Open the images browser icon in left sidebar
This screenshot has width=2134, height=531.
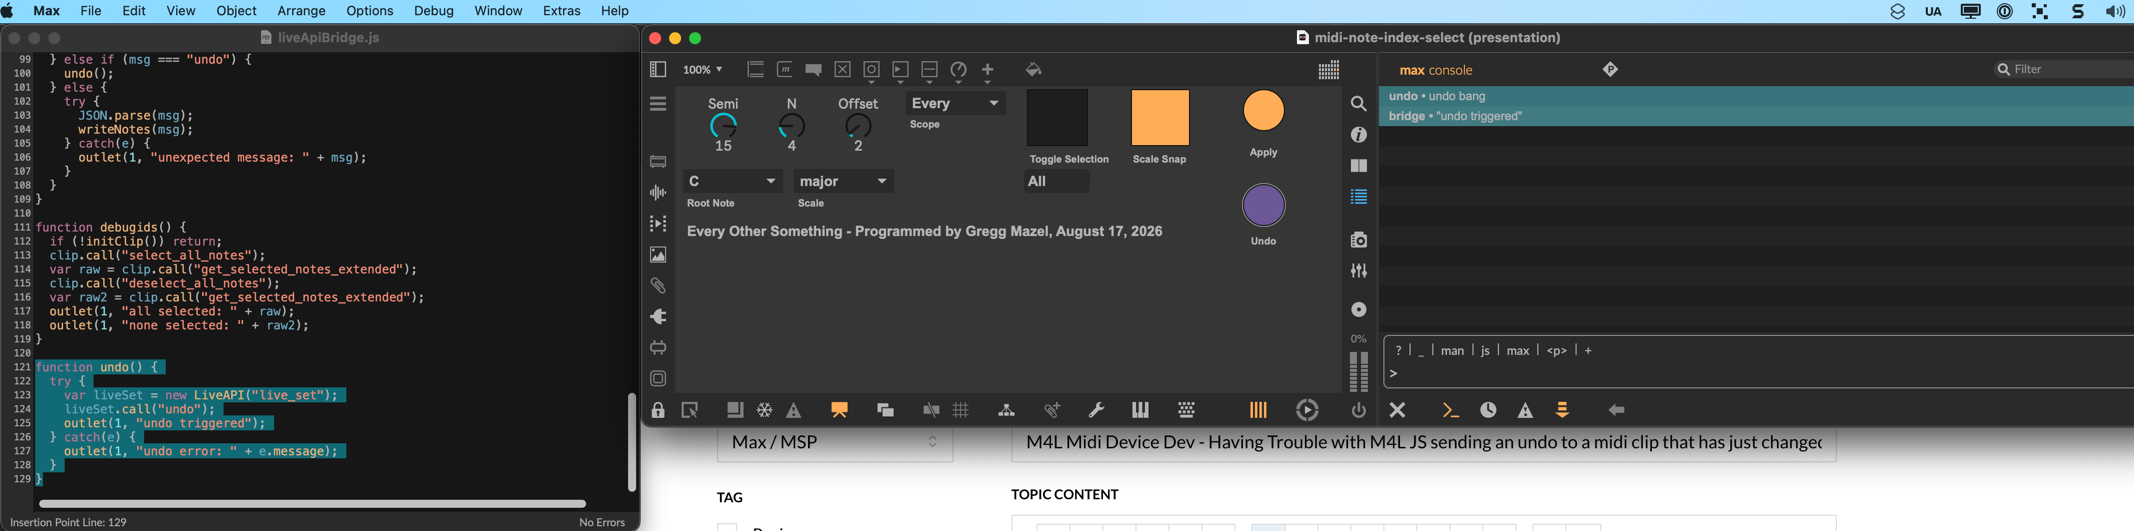[x=658, y=254]
